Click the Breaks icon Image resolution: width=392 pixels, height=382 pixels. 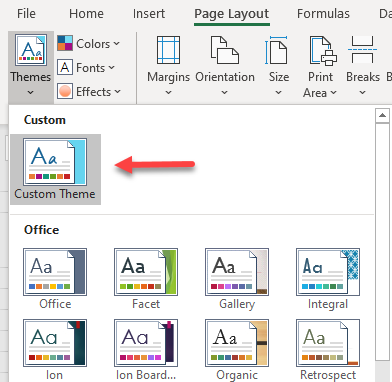click(x=362, y=50)
